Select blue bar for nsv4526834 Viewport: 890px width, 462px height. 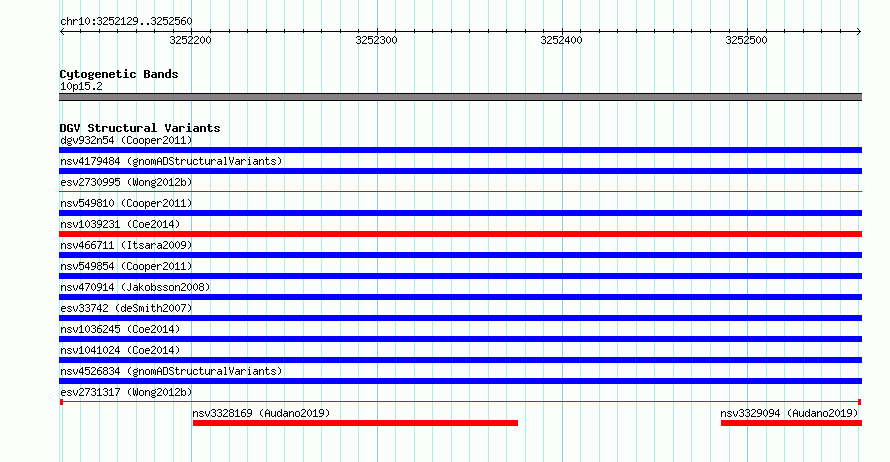460,381
